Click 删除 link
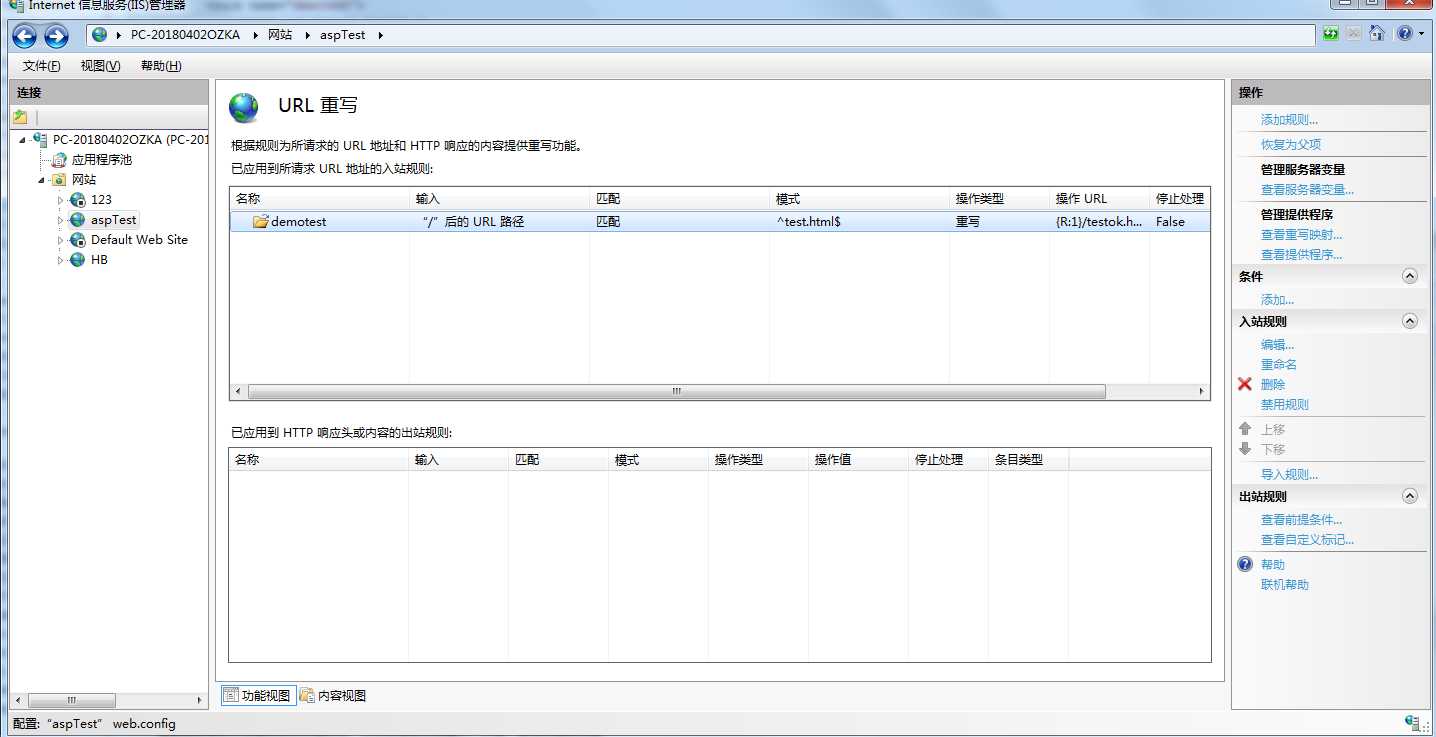Viewport: 1436px width, 737px height. pyautogui.click(x=1273, y=385)
